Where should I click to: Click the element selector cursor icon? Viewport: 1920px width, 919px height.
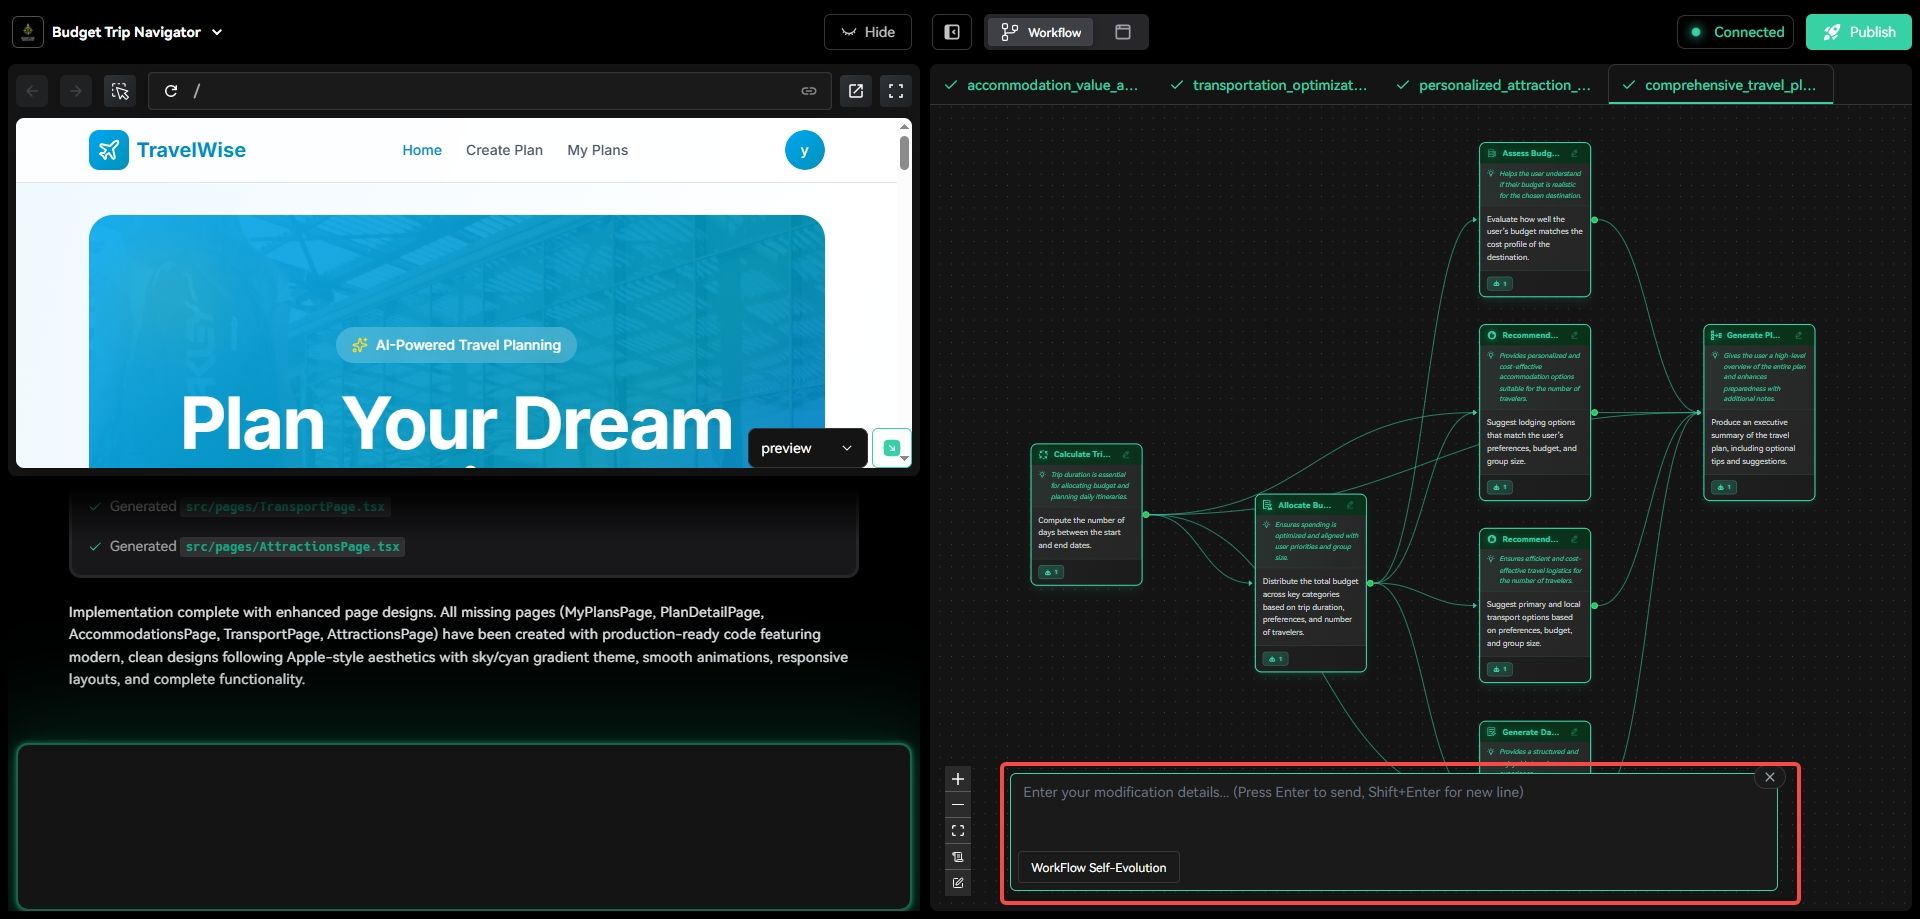[x=120, y=91]
